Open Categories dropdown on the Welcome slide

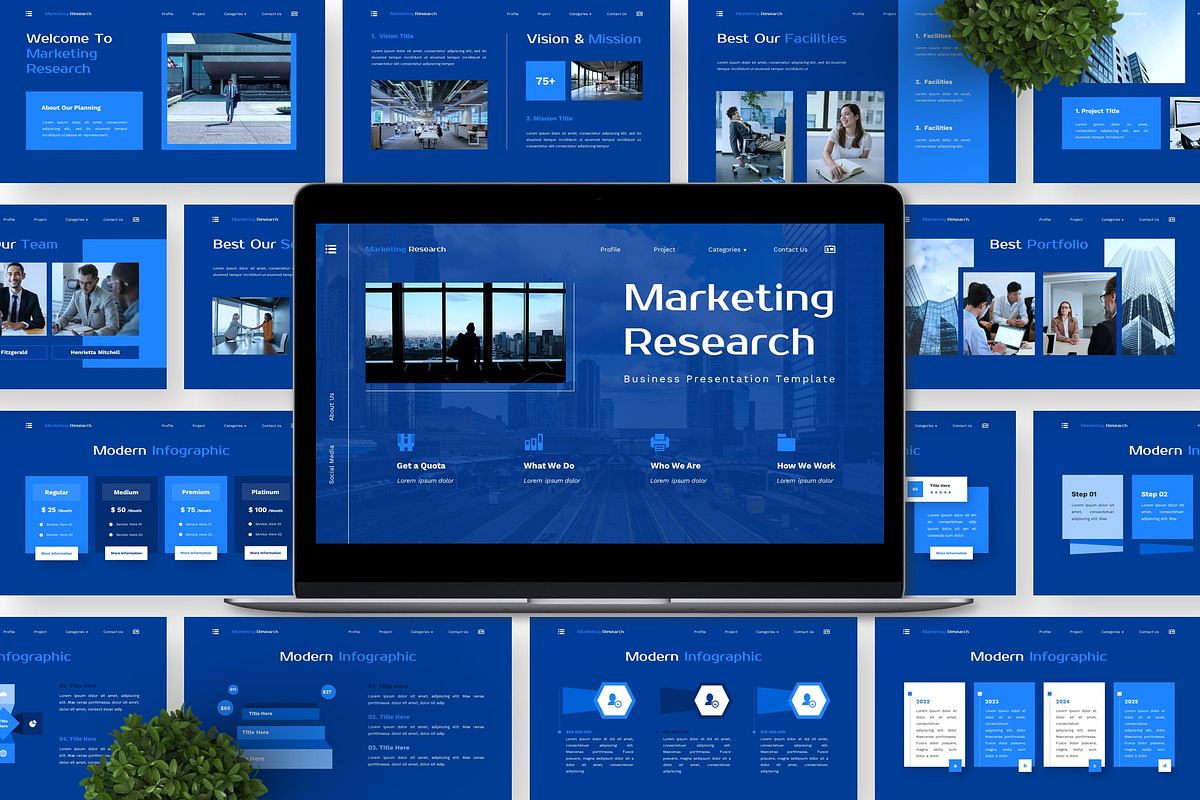237,14
